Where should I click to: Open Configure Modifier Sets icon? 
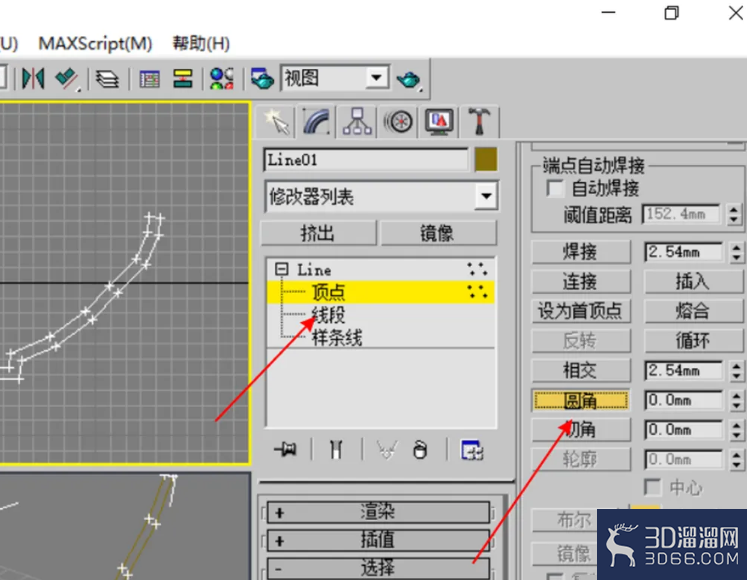472,450
